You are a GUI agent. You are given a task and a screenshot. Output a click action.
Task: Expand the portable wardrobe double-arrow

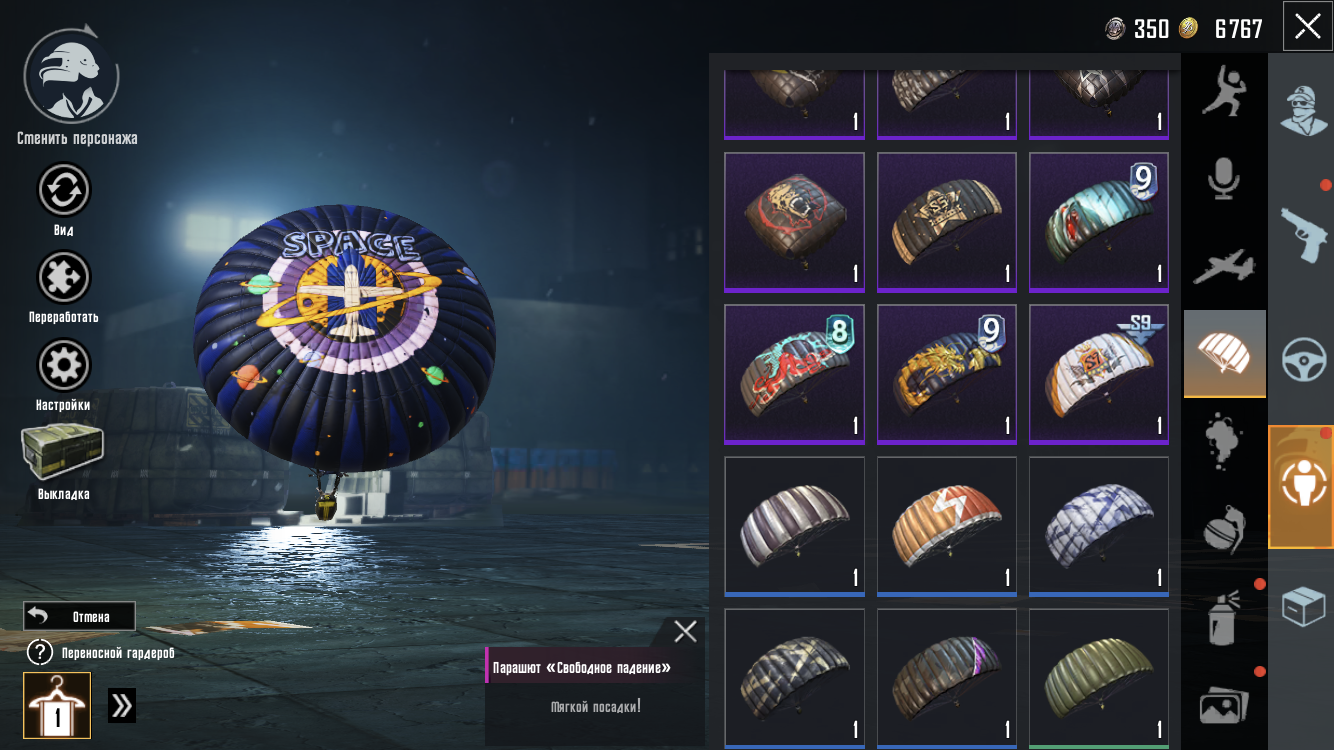pyautogui.click(x=122, y=705)
